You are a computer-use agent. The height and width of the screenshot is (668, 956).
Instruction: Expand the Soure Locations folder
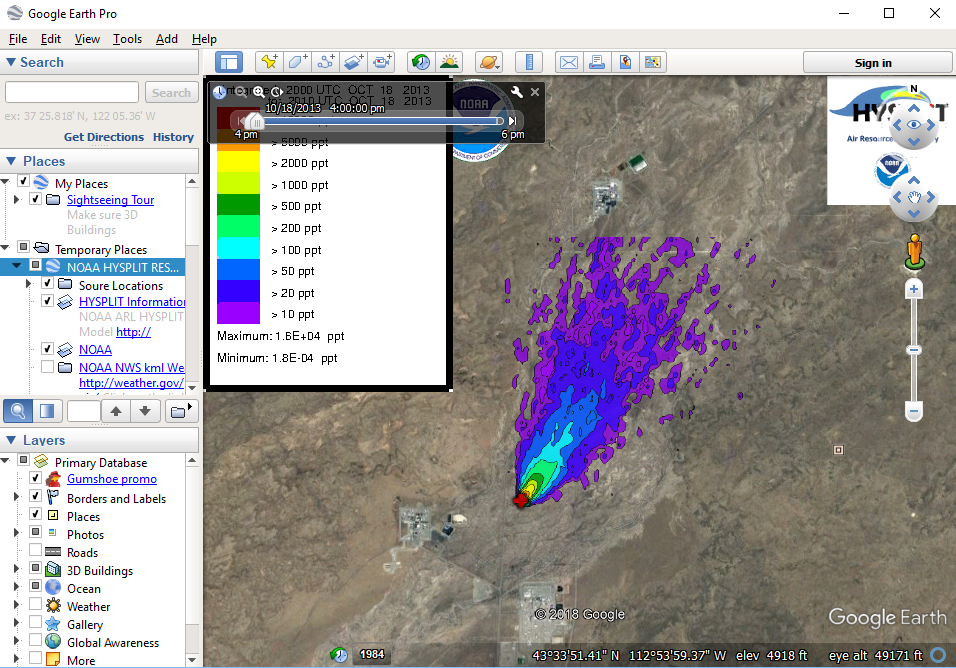(29, 284)
